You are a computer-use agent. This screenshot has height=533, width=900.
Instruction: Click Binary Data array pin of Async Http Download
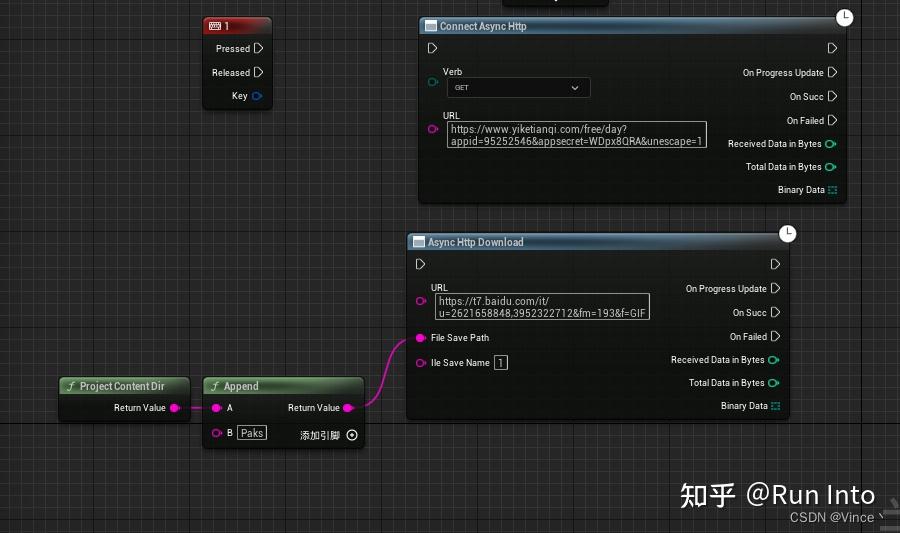pyautogui.click(x=775, y=406)
